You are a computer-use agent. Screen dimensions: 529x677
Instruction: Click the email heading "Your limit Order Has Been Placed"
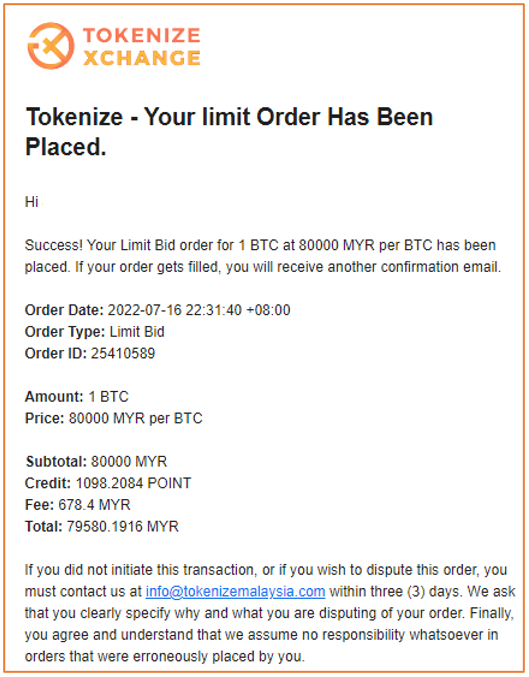coord(229,132)
